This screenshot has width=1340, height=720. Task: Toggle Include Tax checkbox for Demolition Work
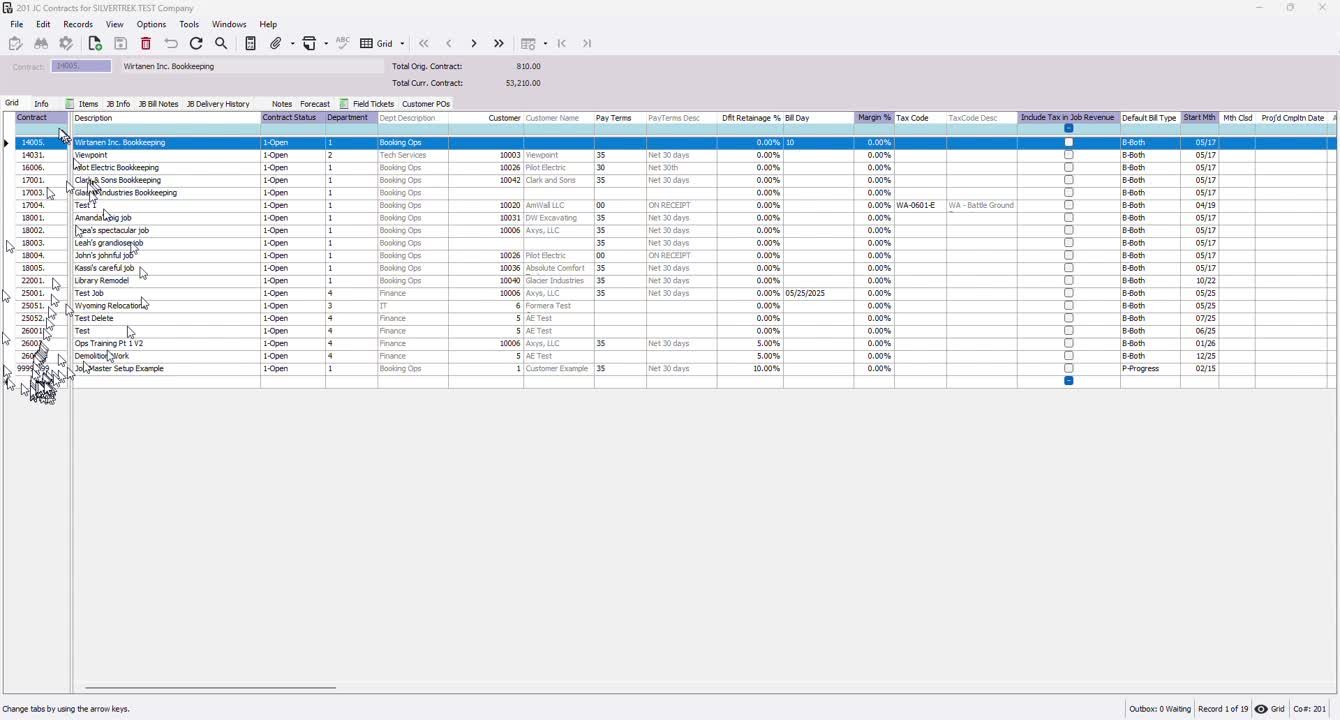click(x=1069, y=356)
